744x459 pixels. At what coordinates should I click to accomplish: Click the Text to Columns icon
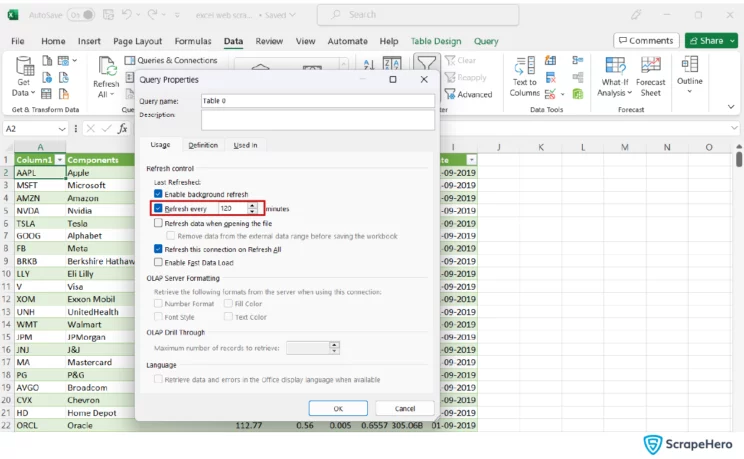pos(525,66)
